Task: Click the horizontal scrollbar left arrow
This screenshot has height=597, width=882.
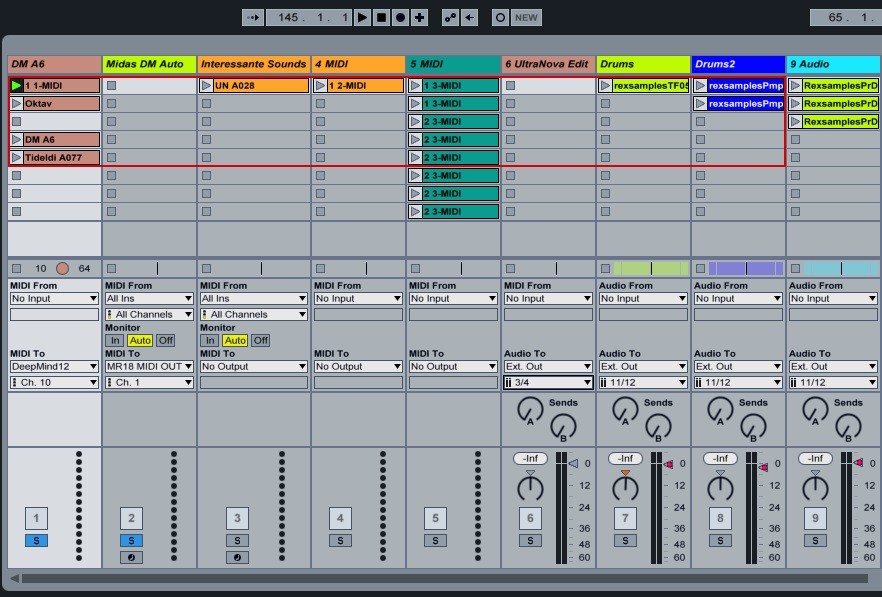Action: pos(14,578)
